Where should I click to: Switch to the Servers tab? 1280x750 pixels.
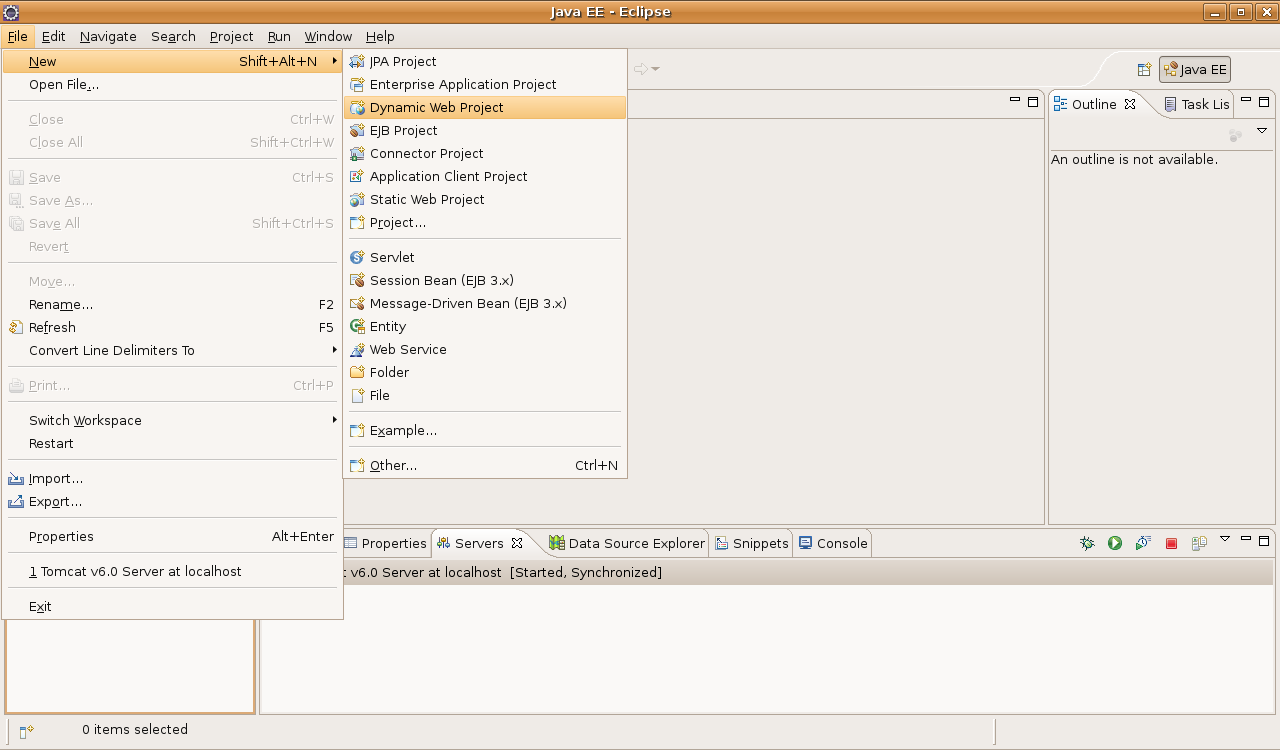(479, 543)
